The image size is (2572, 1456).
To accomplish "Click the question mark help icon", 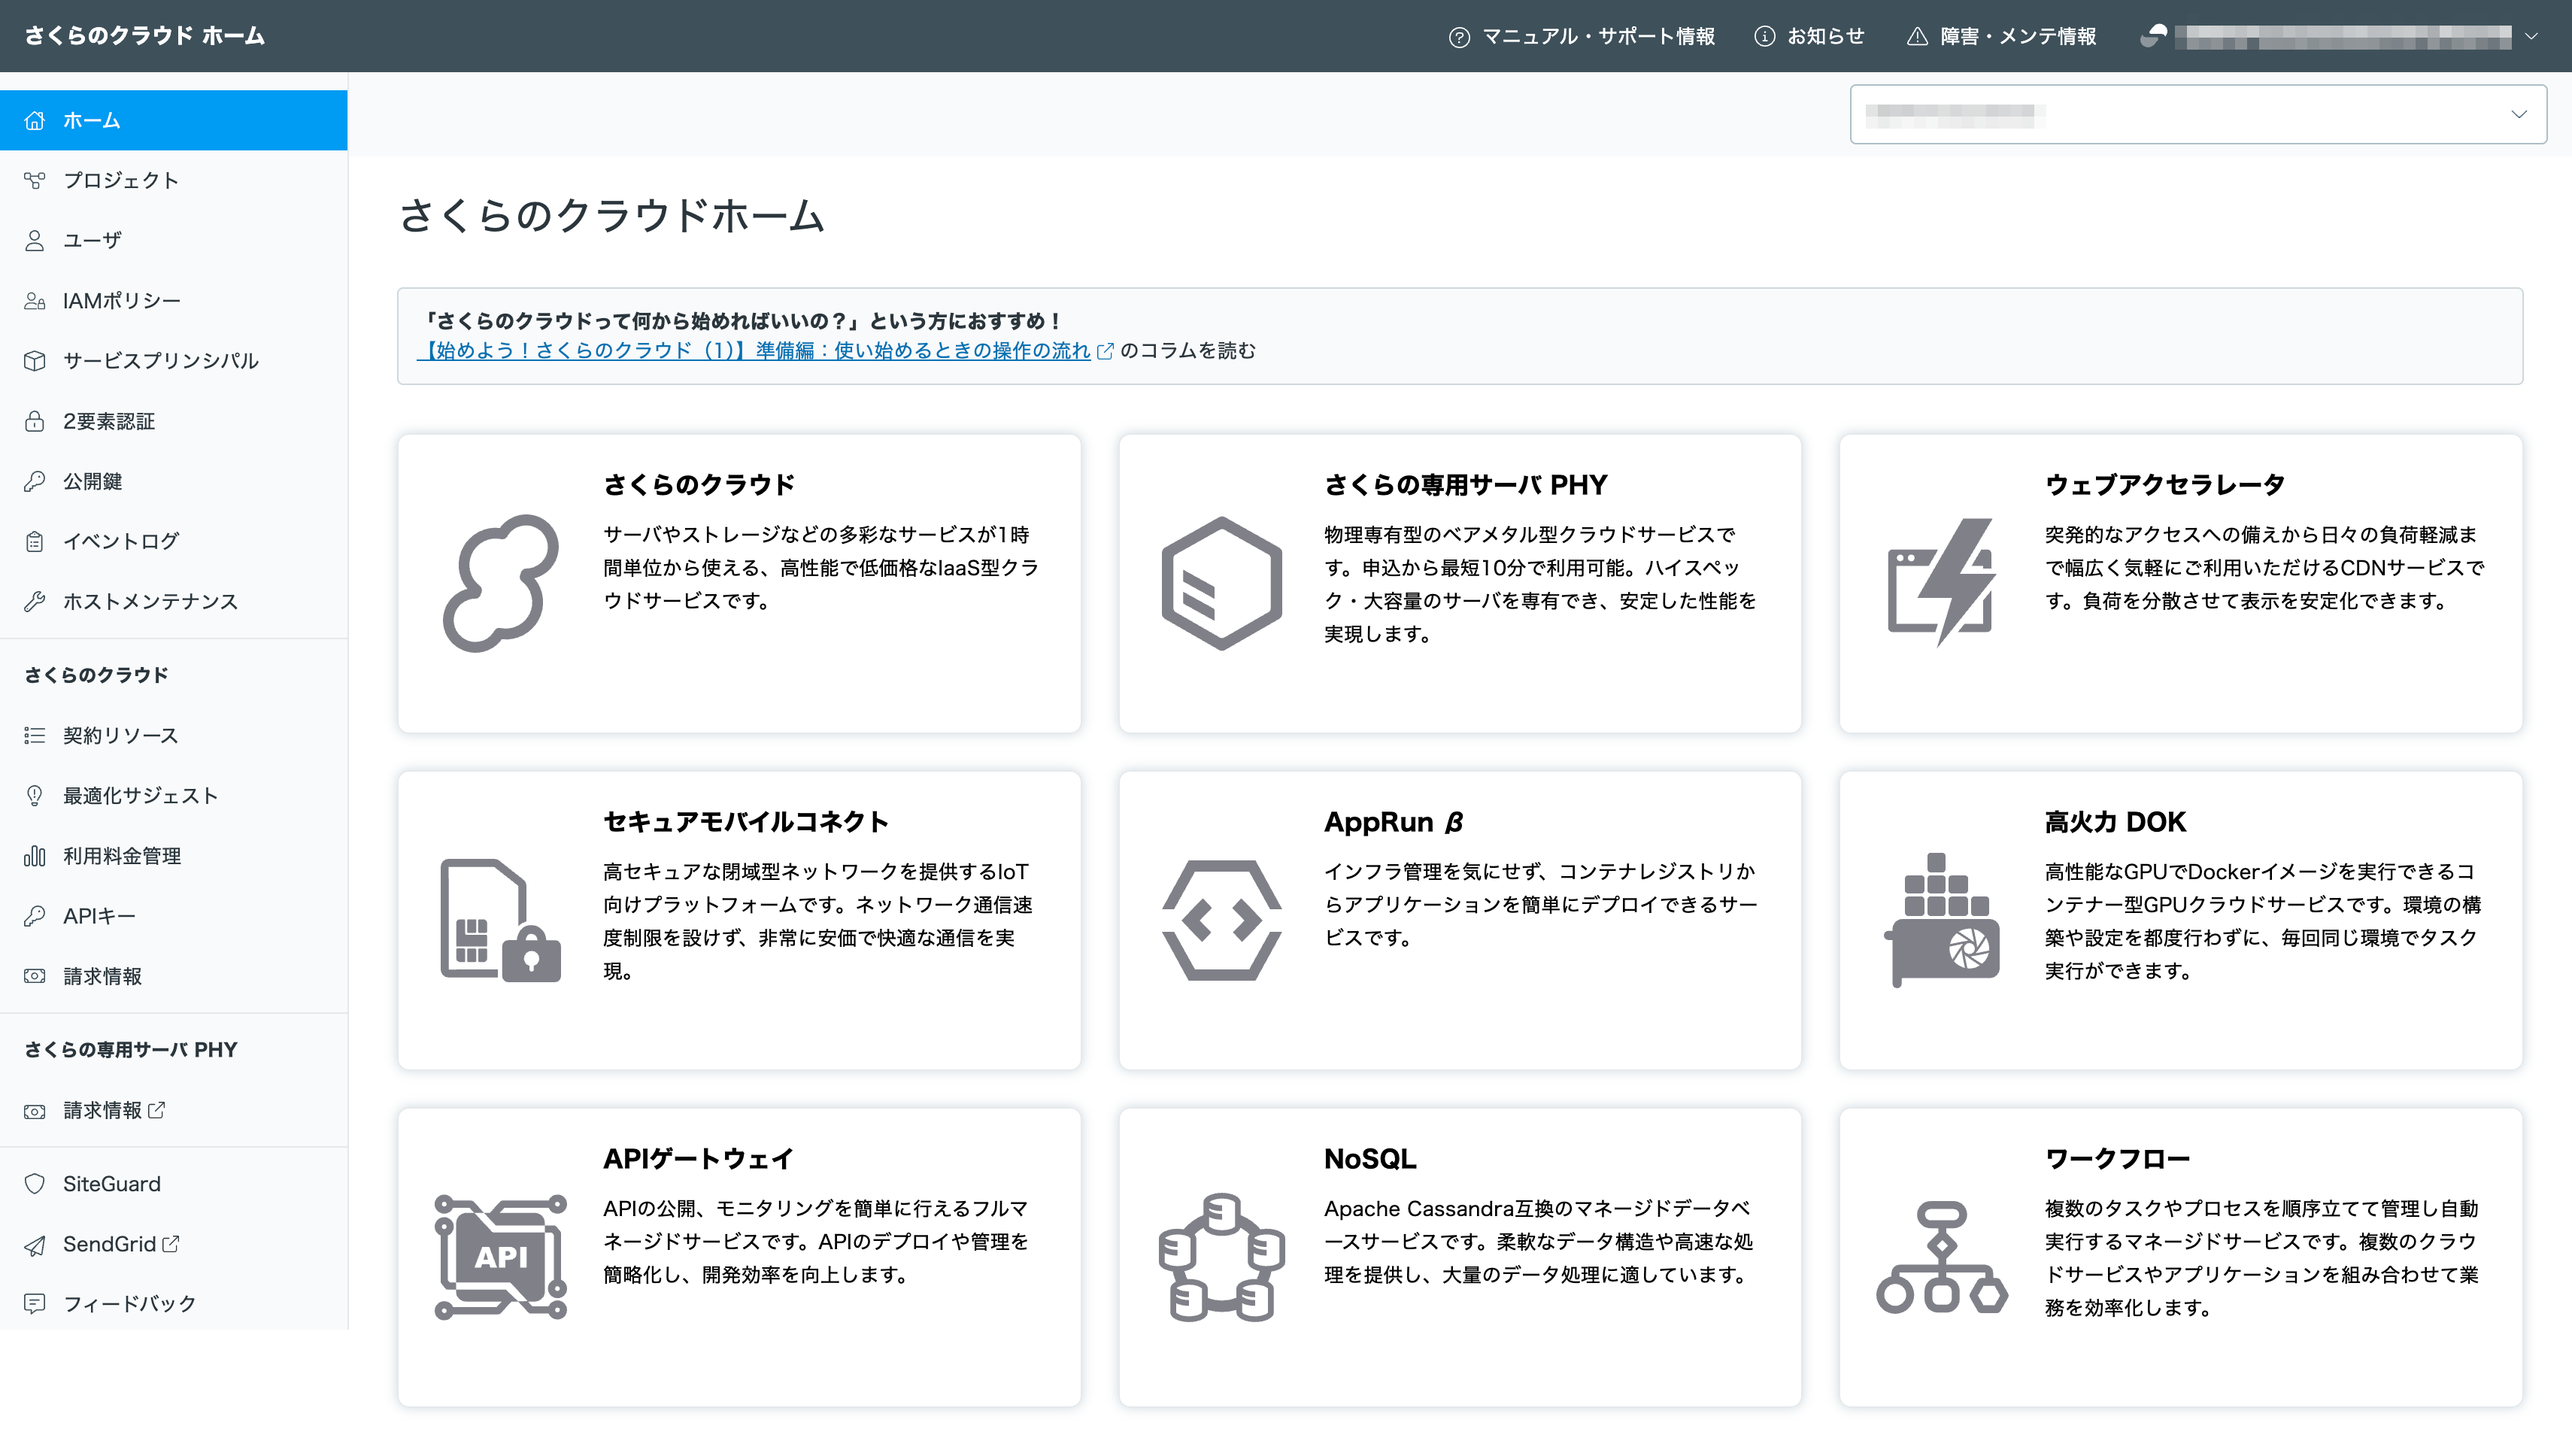I will pos(1459,37).
